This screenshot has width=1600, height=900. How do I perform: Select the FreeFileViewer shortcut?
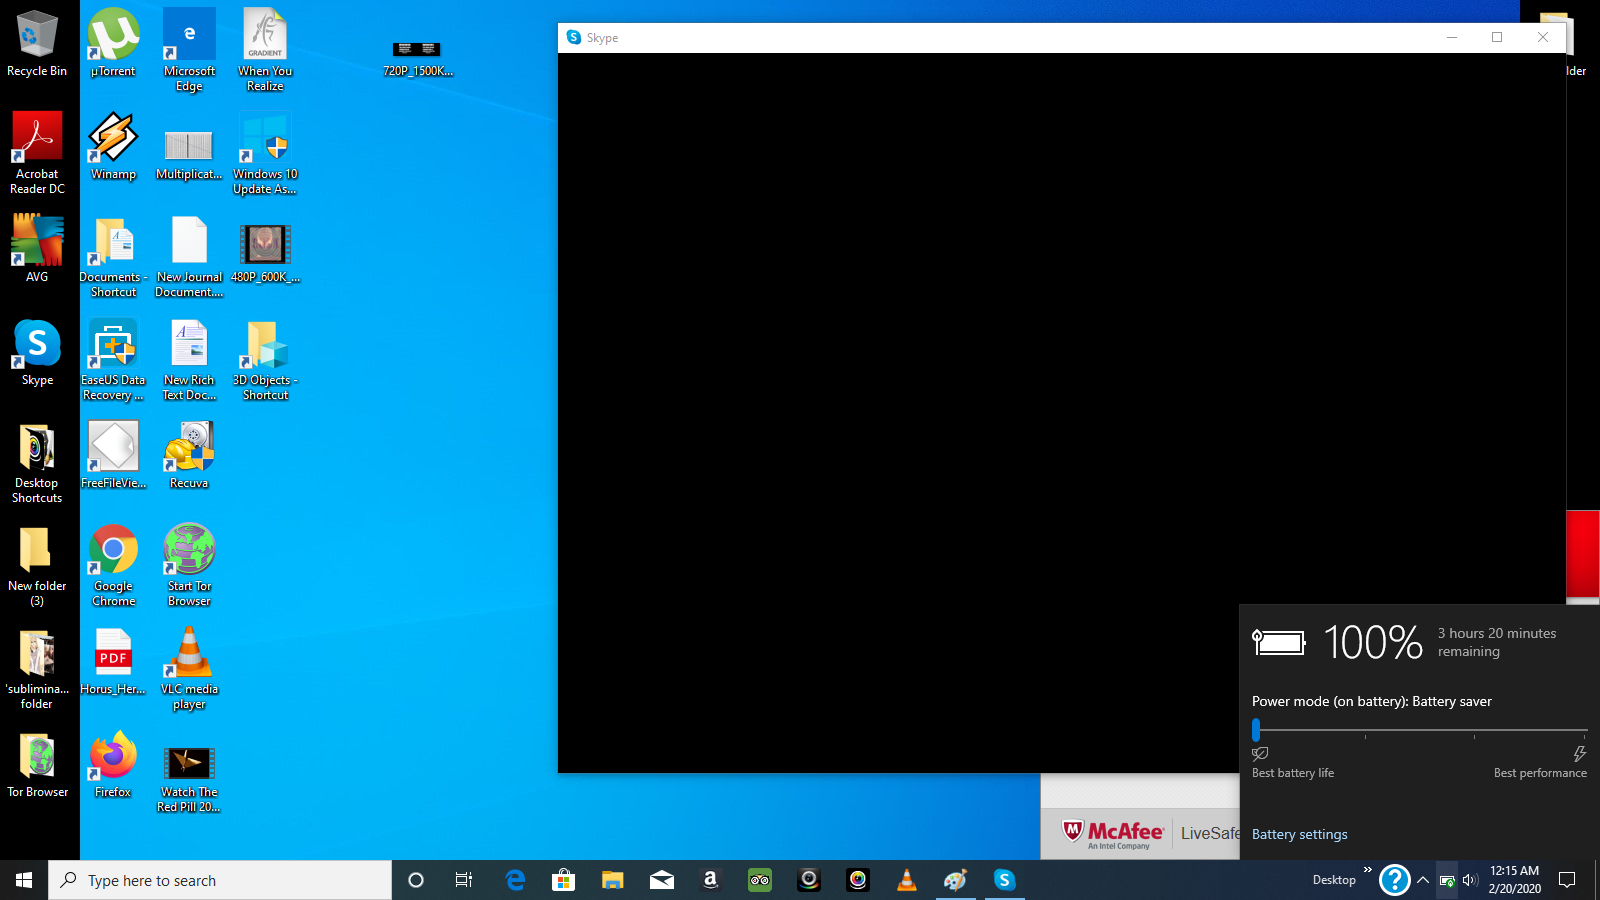(113, 455)
